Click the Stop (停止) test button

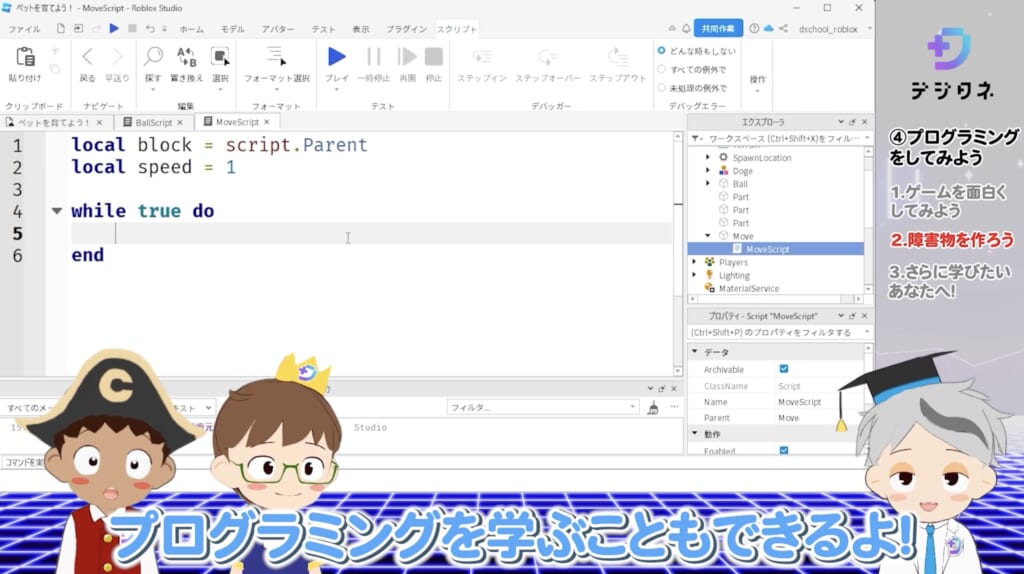434,57
